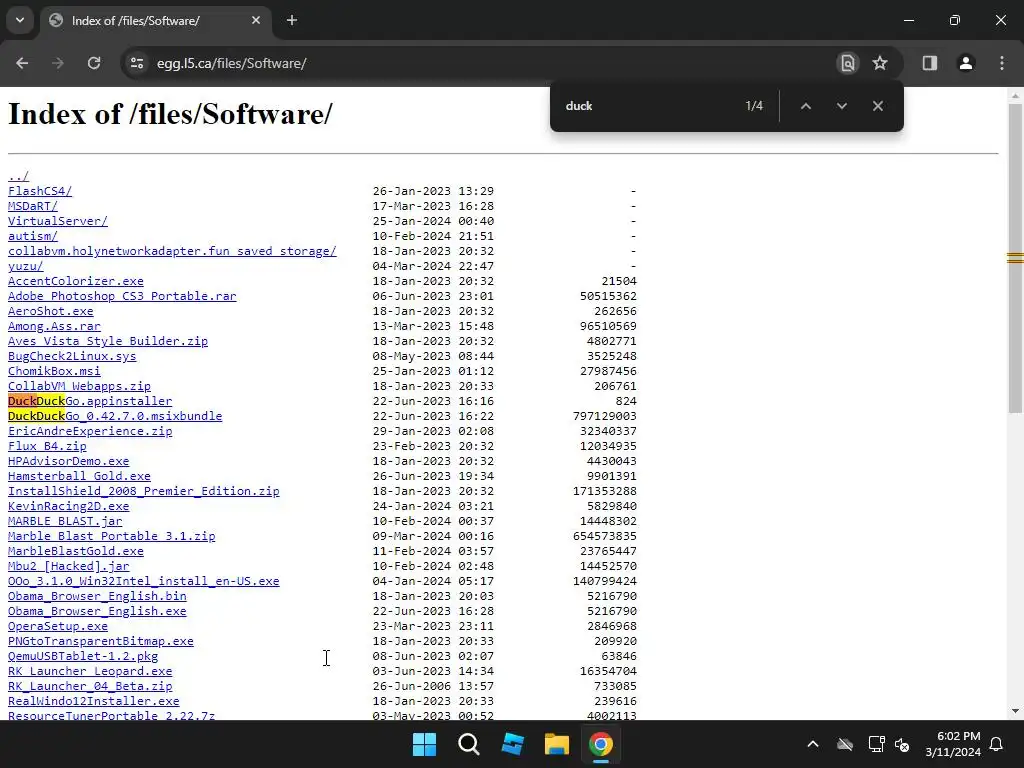Open Roblox Studio from the taskbar

[x=513, y=744]
